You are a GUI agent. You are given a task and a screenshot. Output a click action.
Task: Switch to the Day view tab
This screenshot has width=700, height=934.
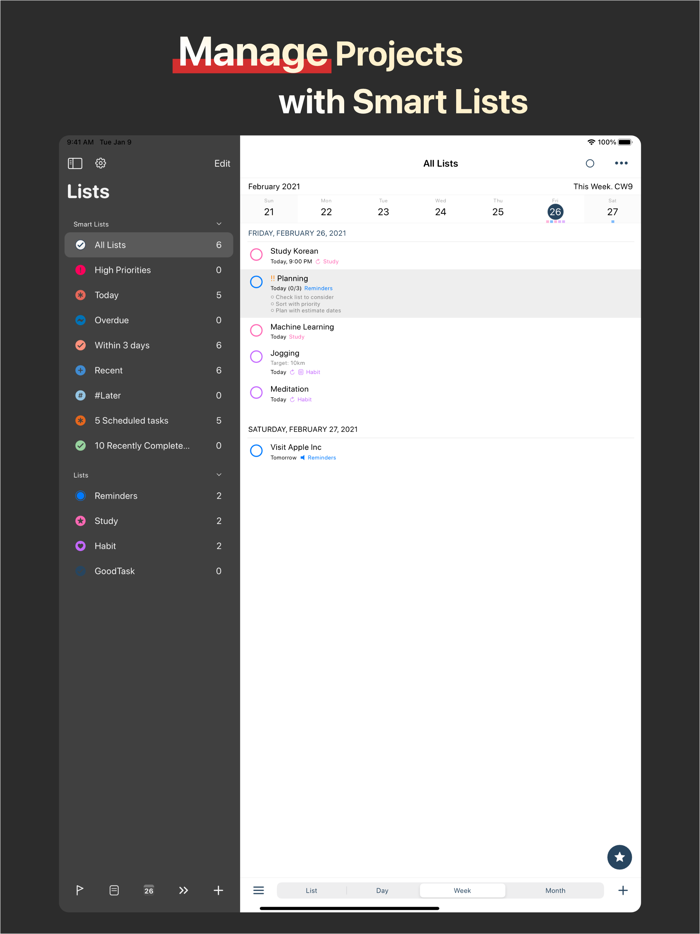382,891
